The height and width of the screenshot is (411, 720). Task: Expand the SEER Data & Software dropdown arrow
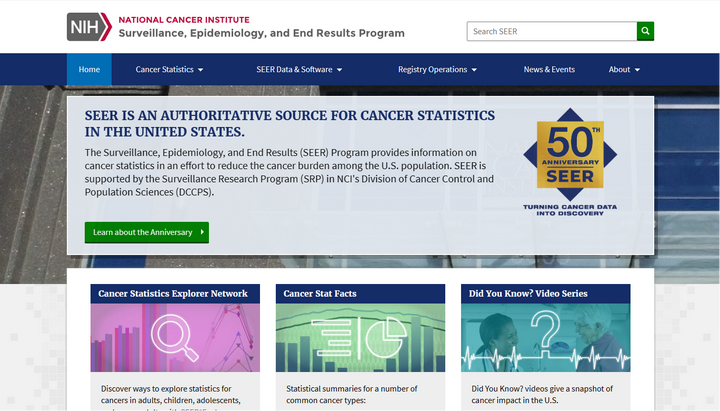point(339,70)
